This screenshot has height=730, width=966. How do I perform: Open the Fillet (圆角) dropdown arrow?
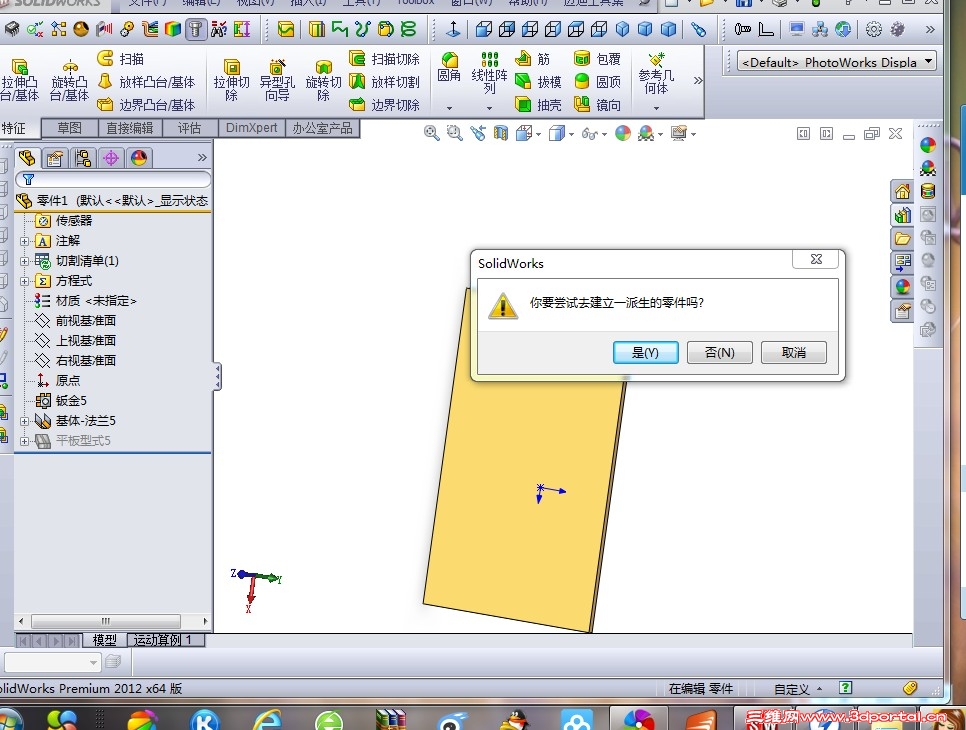pos(449,108)
